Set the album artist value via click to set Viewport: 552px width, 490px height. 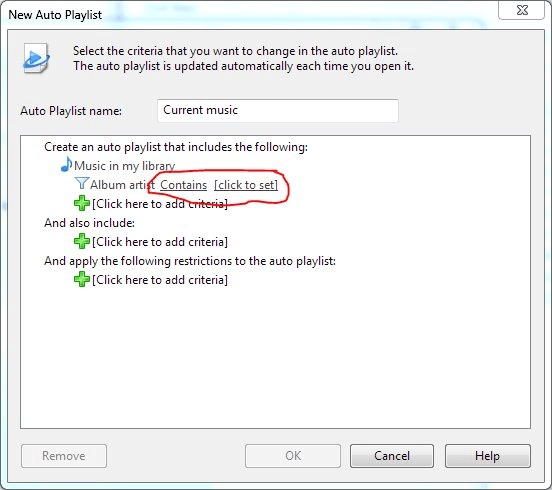point(246,185)
